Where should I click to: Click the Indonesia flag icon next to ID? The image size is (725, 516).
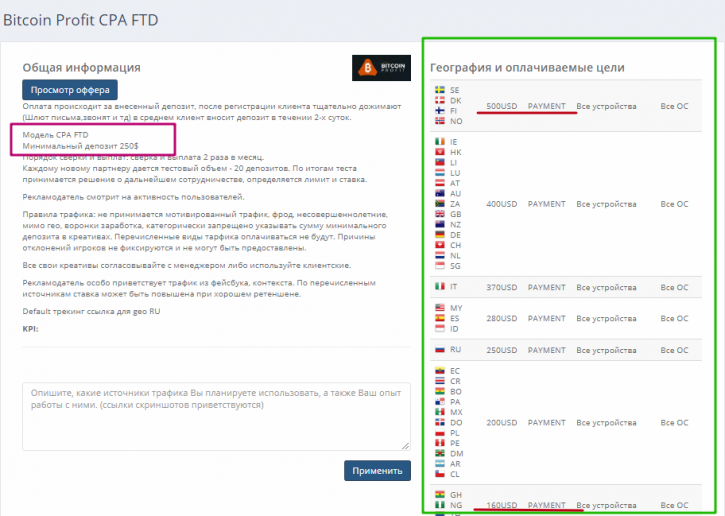tap(440, 329)
